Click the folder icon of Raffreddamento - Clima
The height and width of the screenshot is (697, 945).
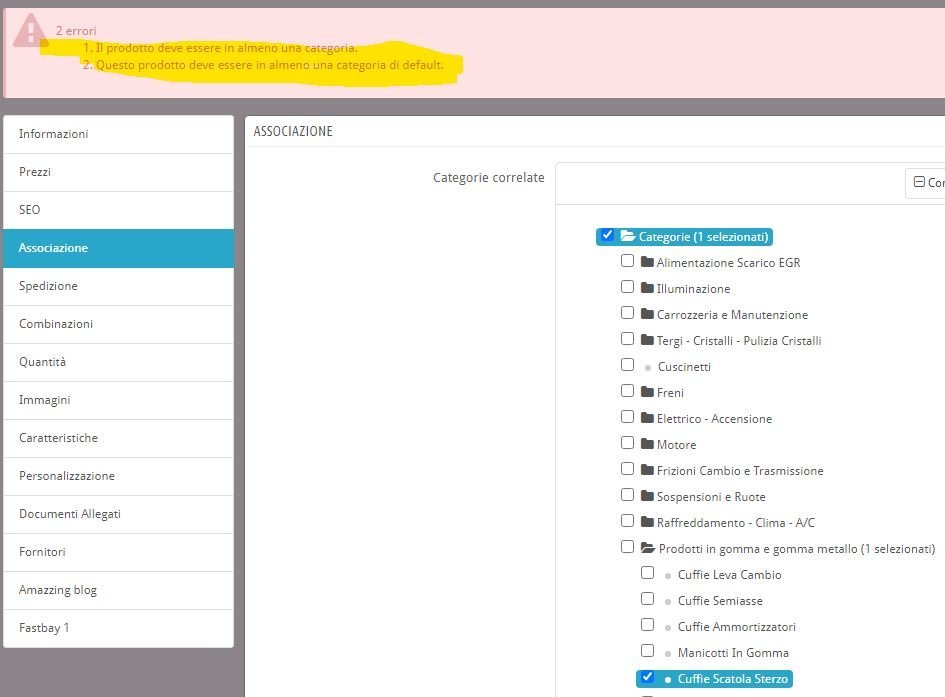(x=647, y=522)
